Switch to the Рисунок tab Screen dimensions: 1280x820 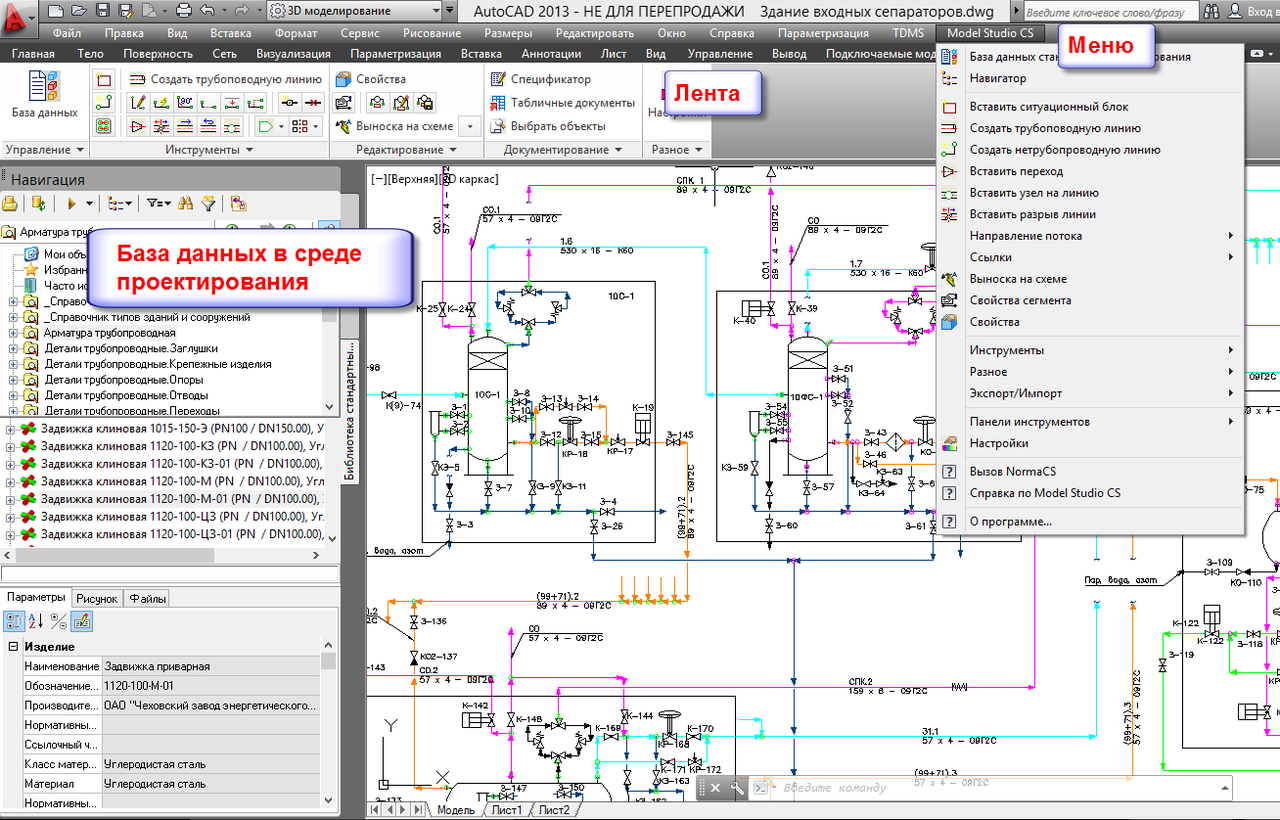97,598
